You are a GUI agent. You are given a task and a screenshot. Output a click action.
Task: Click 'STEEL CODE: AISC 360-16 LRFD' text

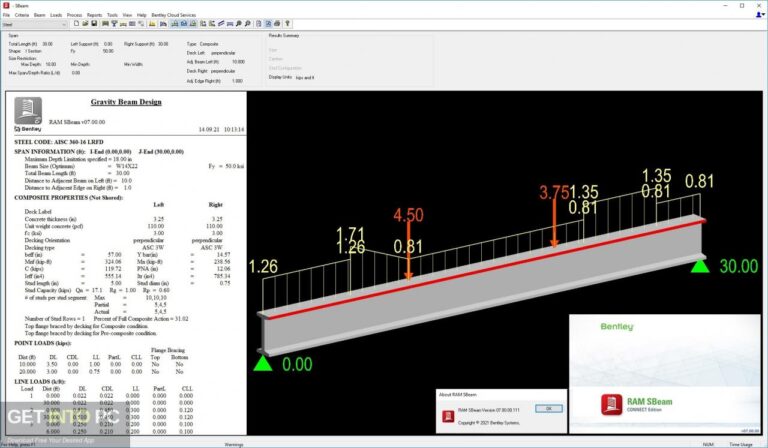tap(59, 142)
